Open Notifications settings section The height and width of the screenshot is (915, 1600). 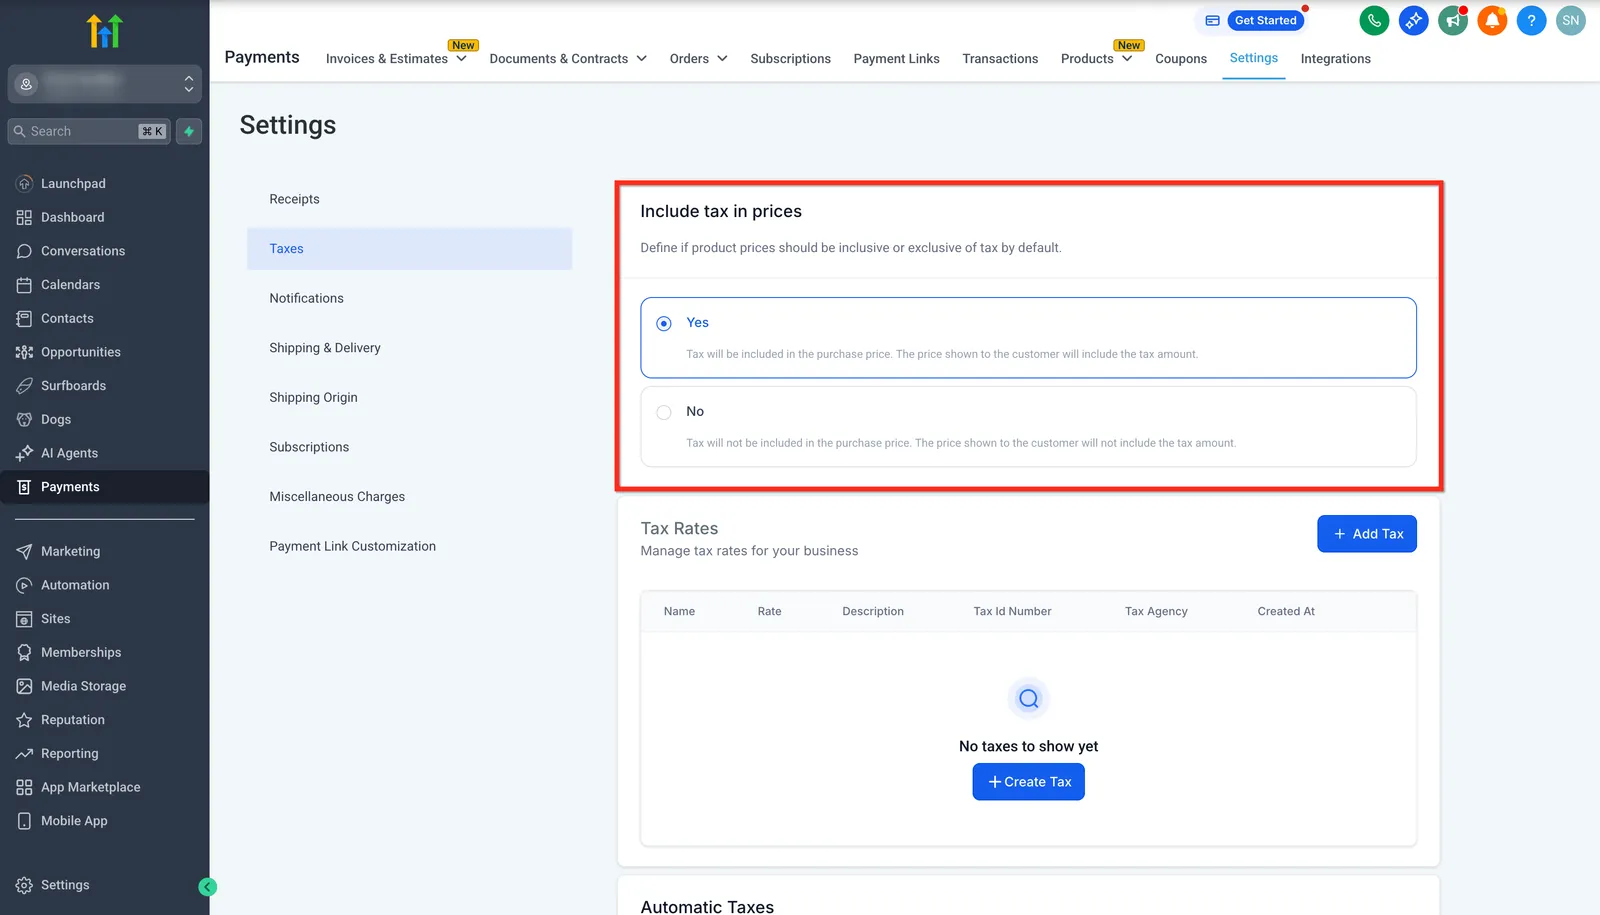click(409, 298)
